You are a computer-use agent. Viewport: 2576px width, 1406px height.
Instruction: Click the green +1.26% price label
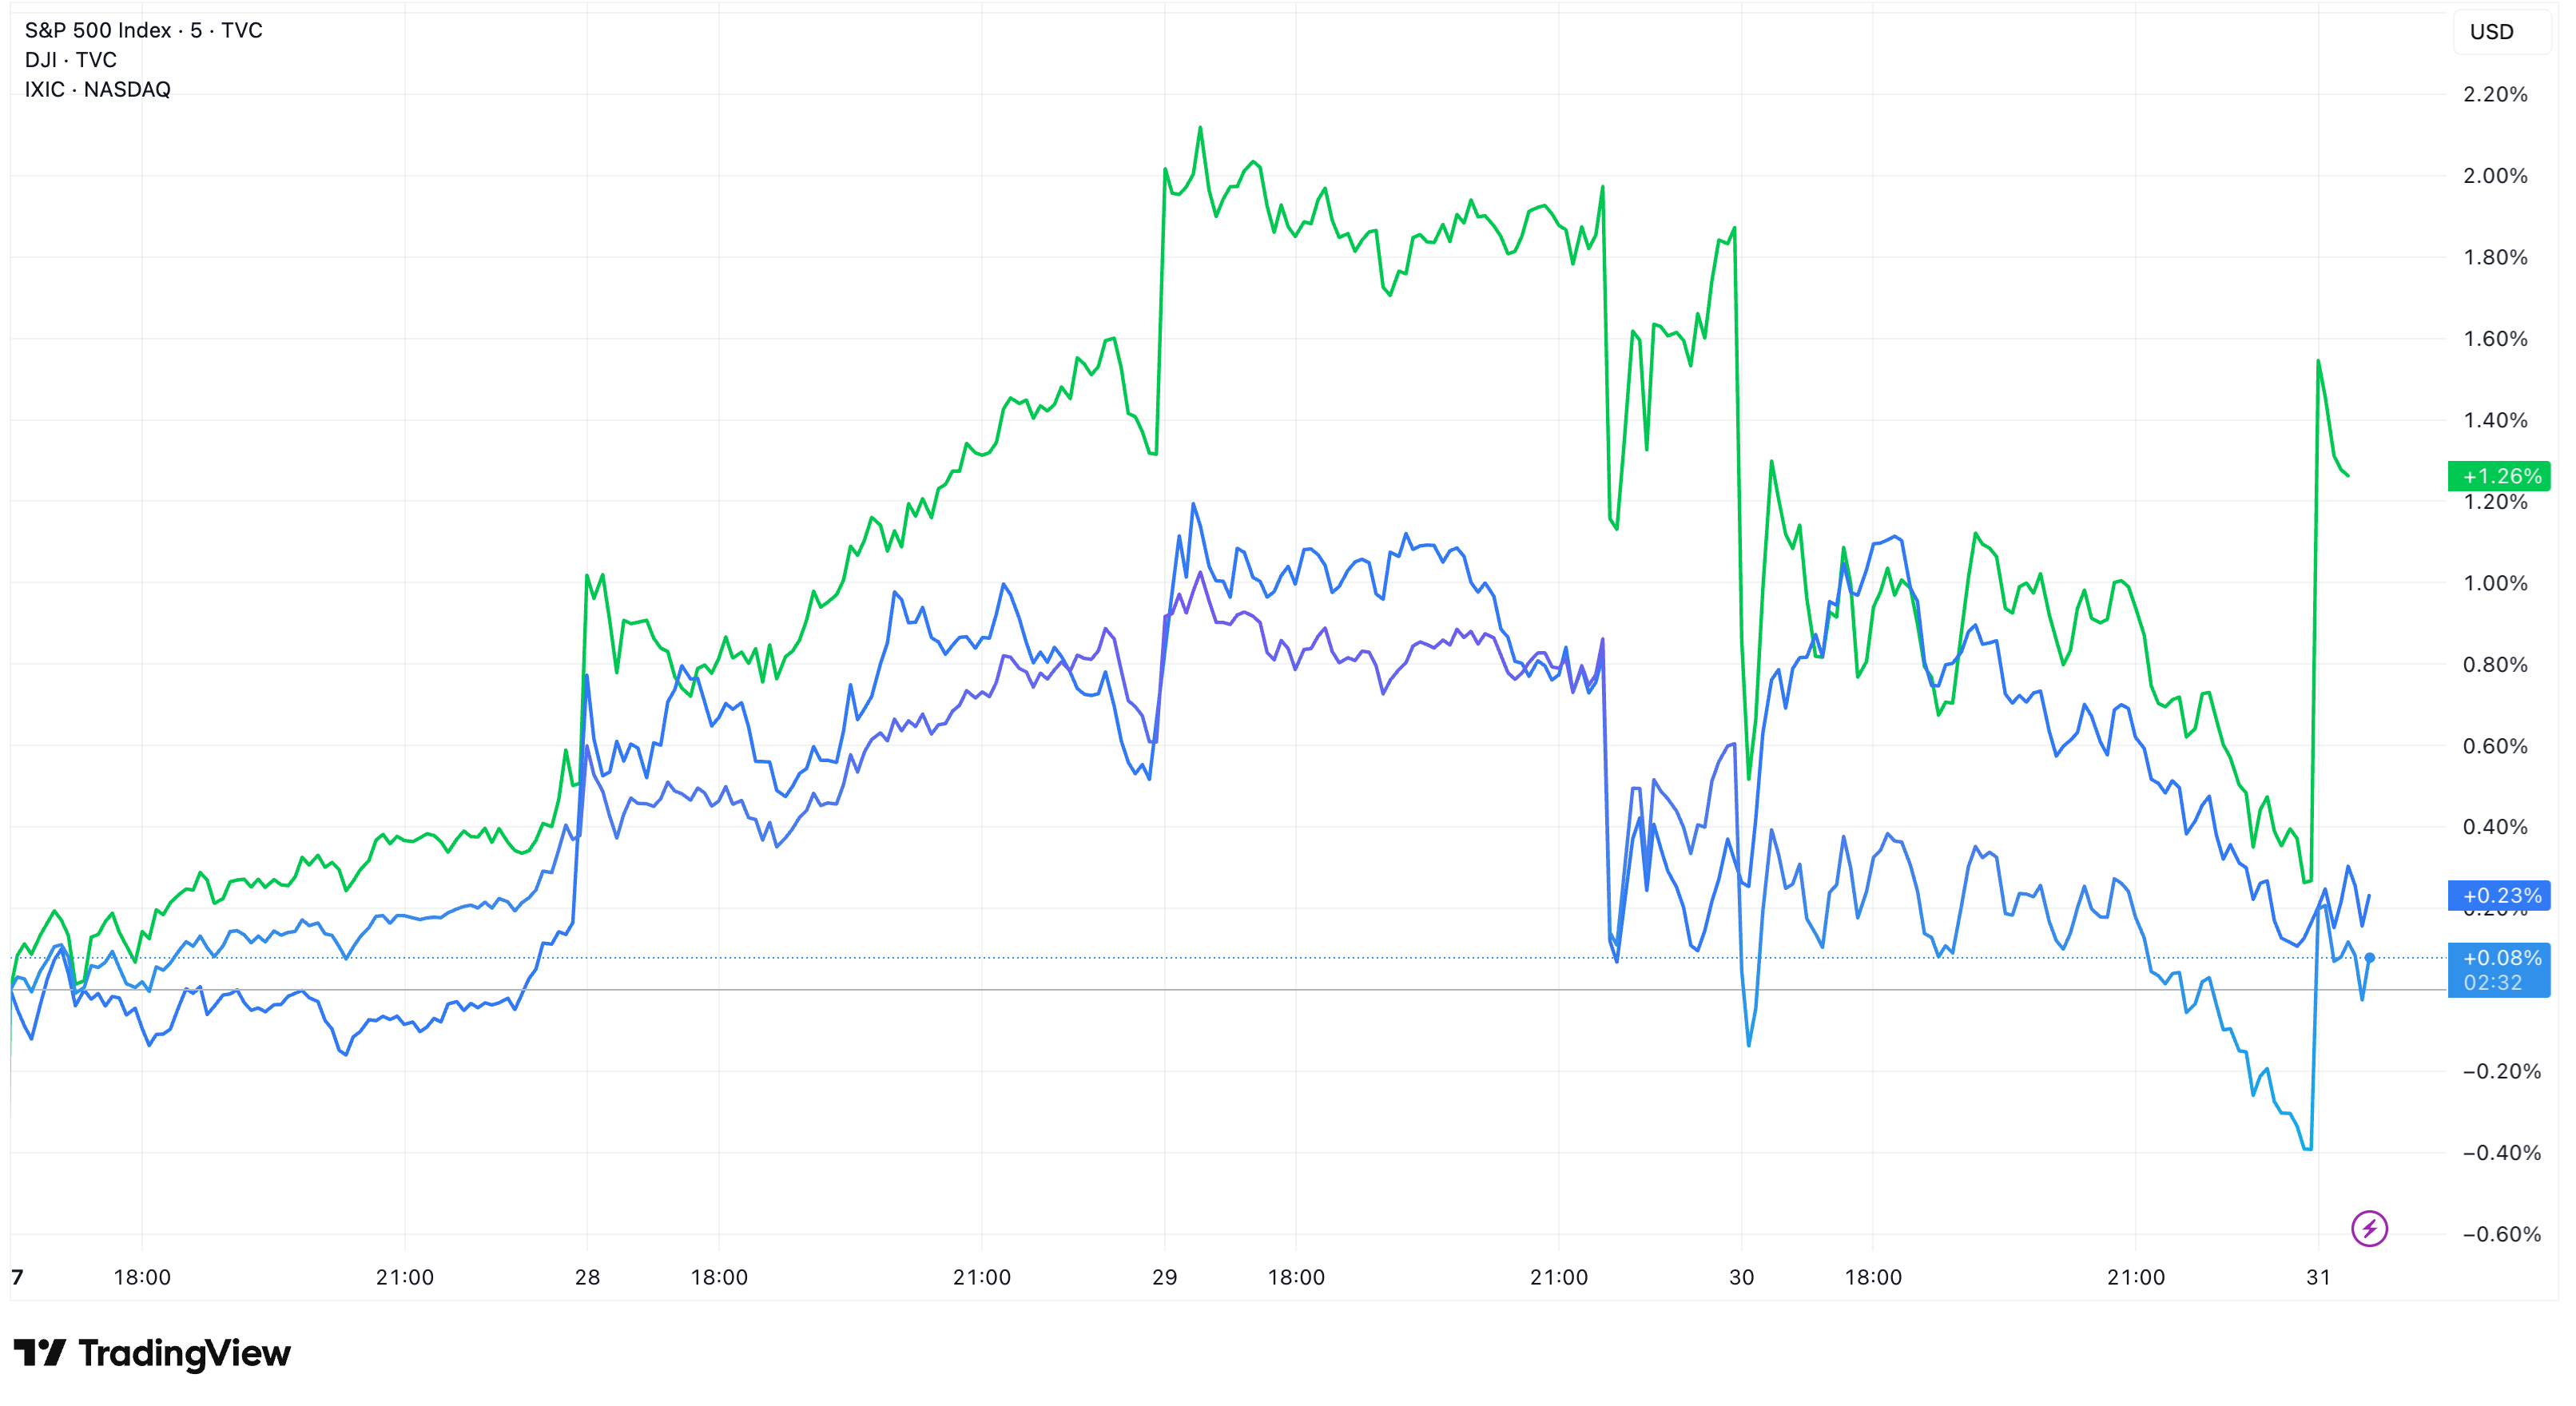(x=2498, y=476)
